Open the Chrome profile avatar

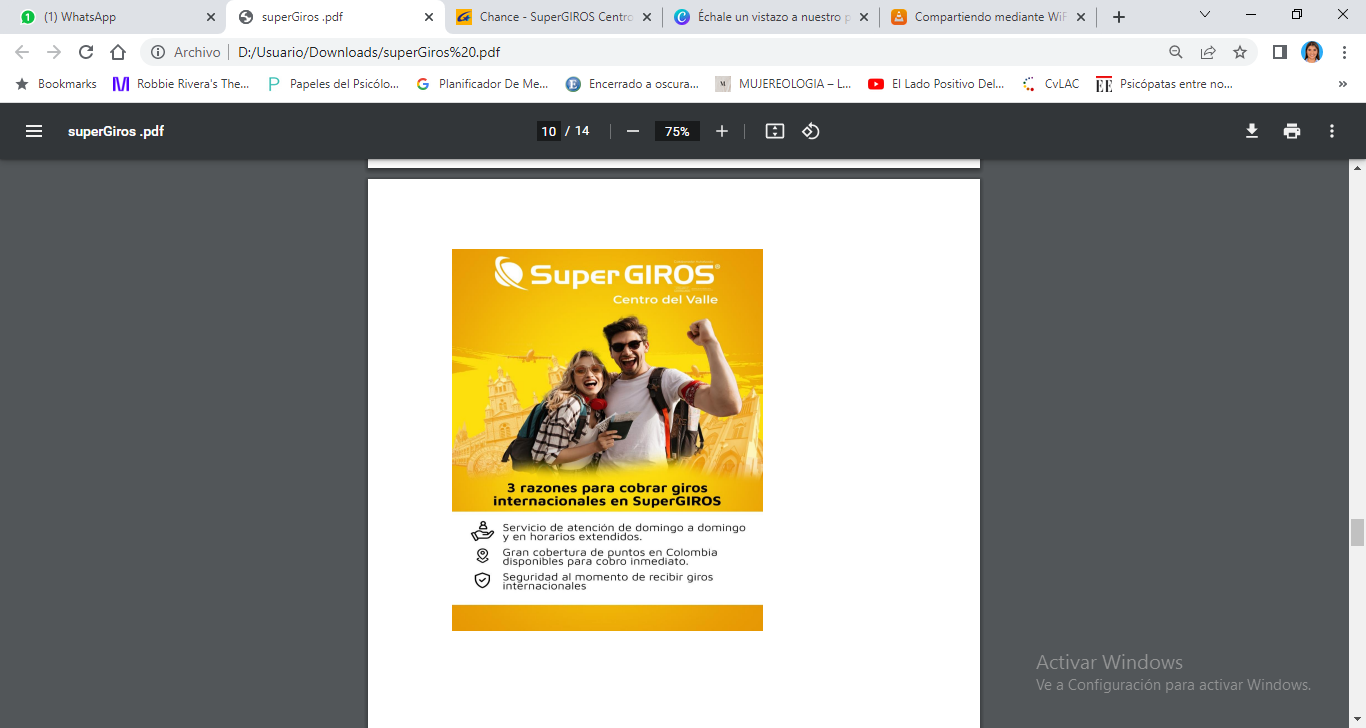coord(1312,52)
